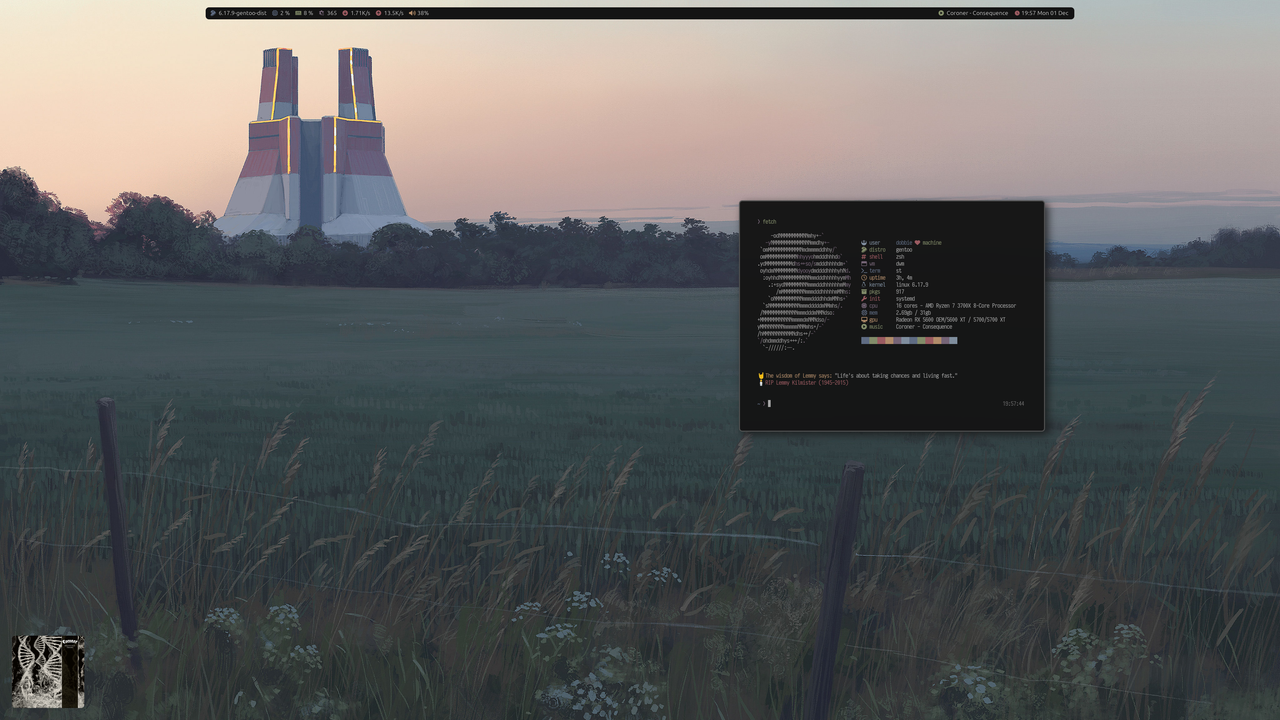Click the Gentoo distro icon in fetch output
Viewport: 1280px width, 720px height.
(864, 250)
